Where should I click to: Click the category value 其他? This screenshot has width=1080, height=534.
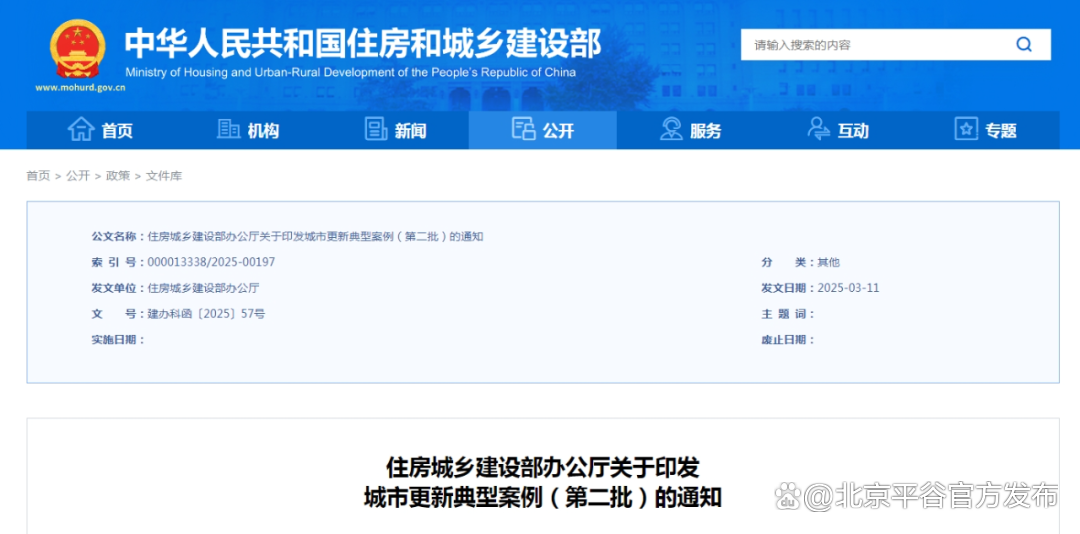[828, 262]
